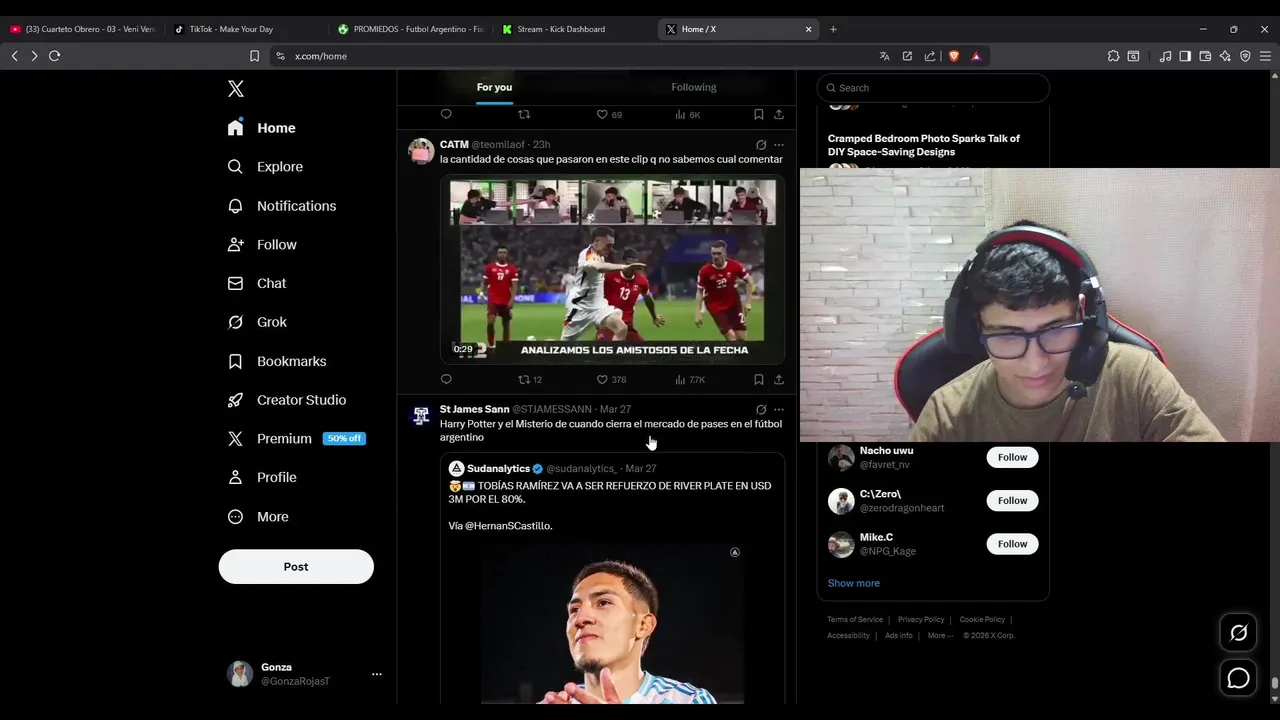Screen dimensions: 1280x720
Task: Open quoted Sudanalytics post name
Action: (x=498, y=469)
